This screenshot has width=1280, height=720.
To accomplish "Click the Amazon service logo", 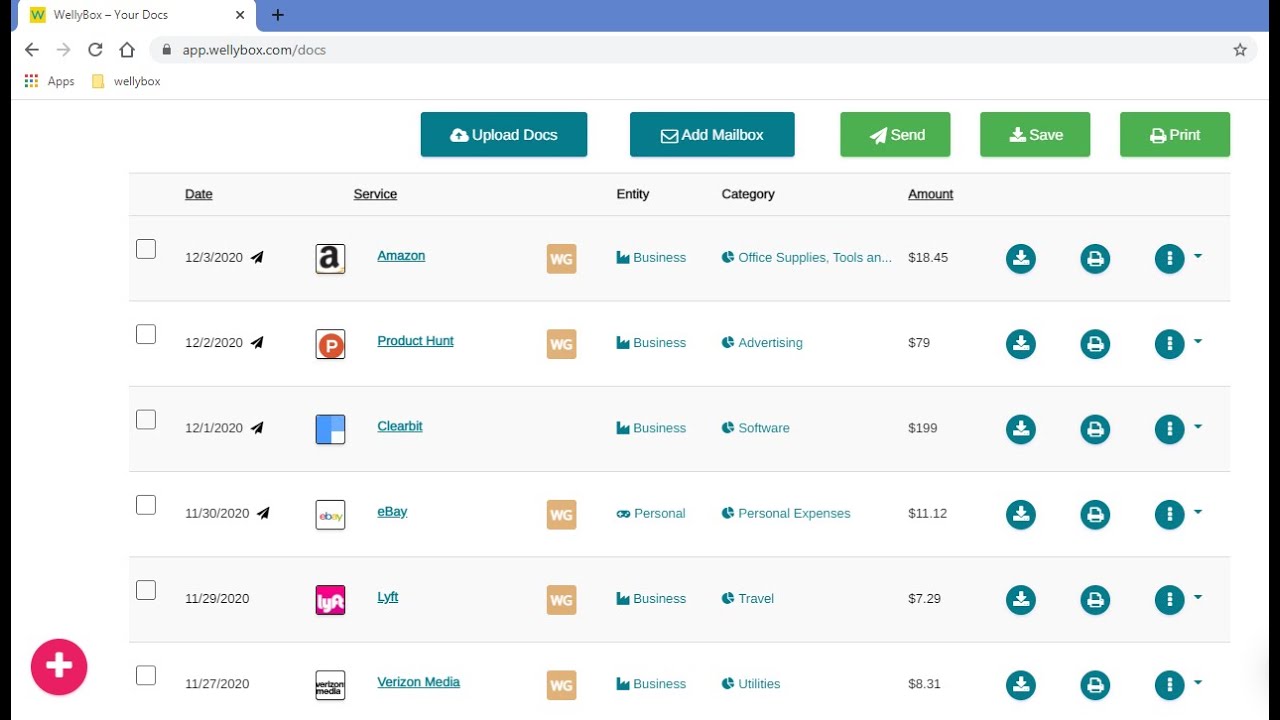I will (330, 258).
